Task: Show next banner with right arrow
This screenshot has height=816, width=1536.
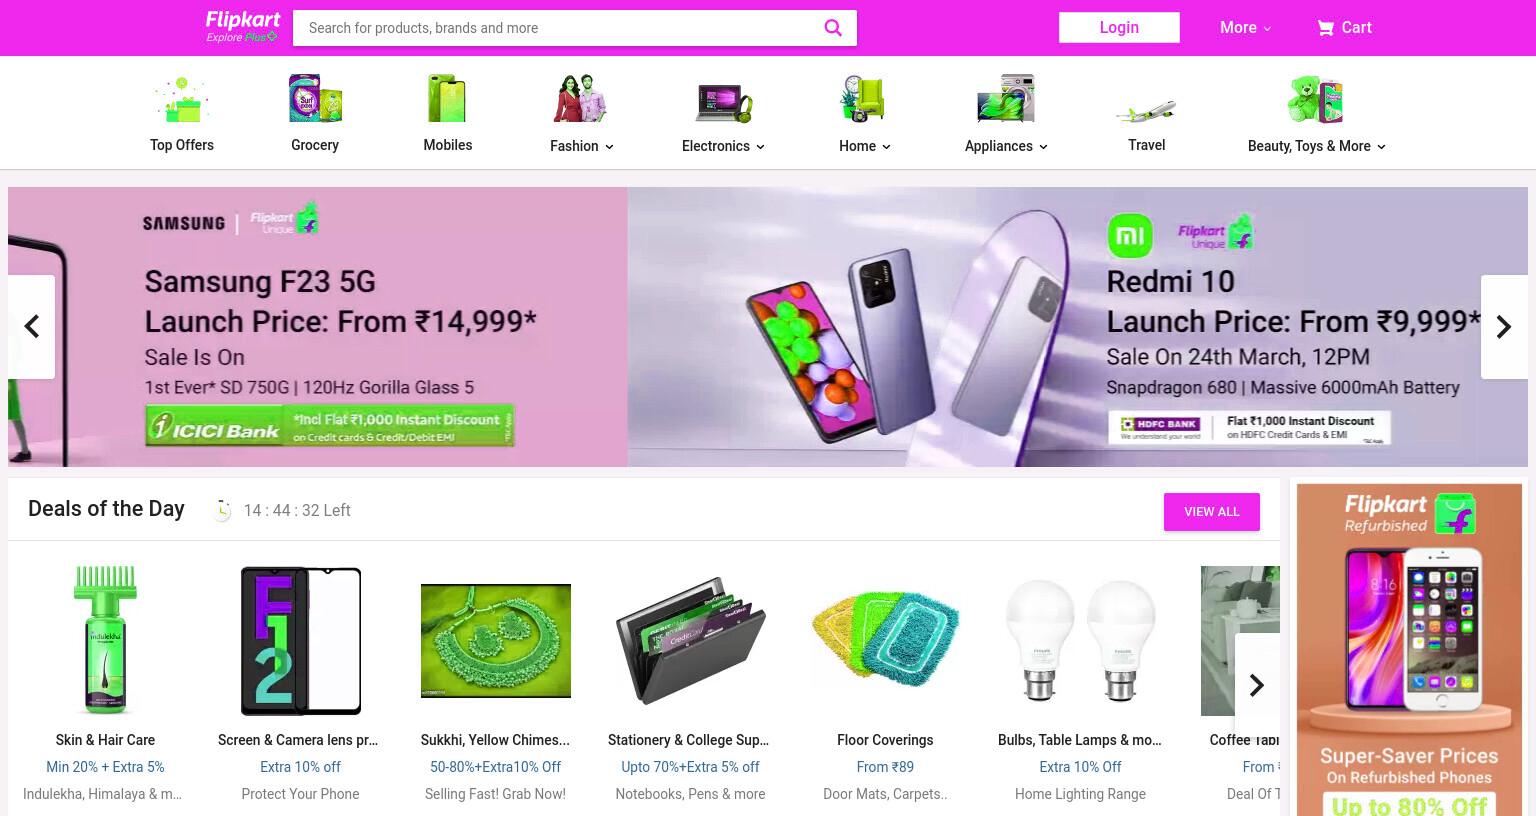Action: click(x=1504, y=327)
